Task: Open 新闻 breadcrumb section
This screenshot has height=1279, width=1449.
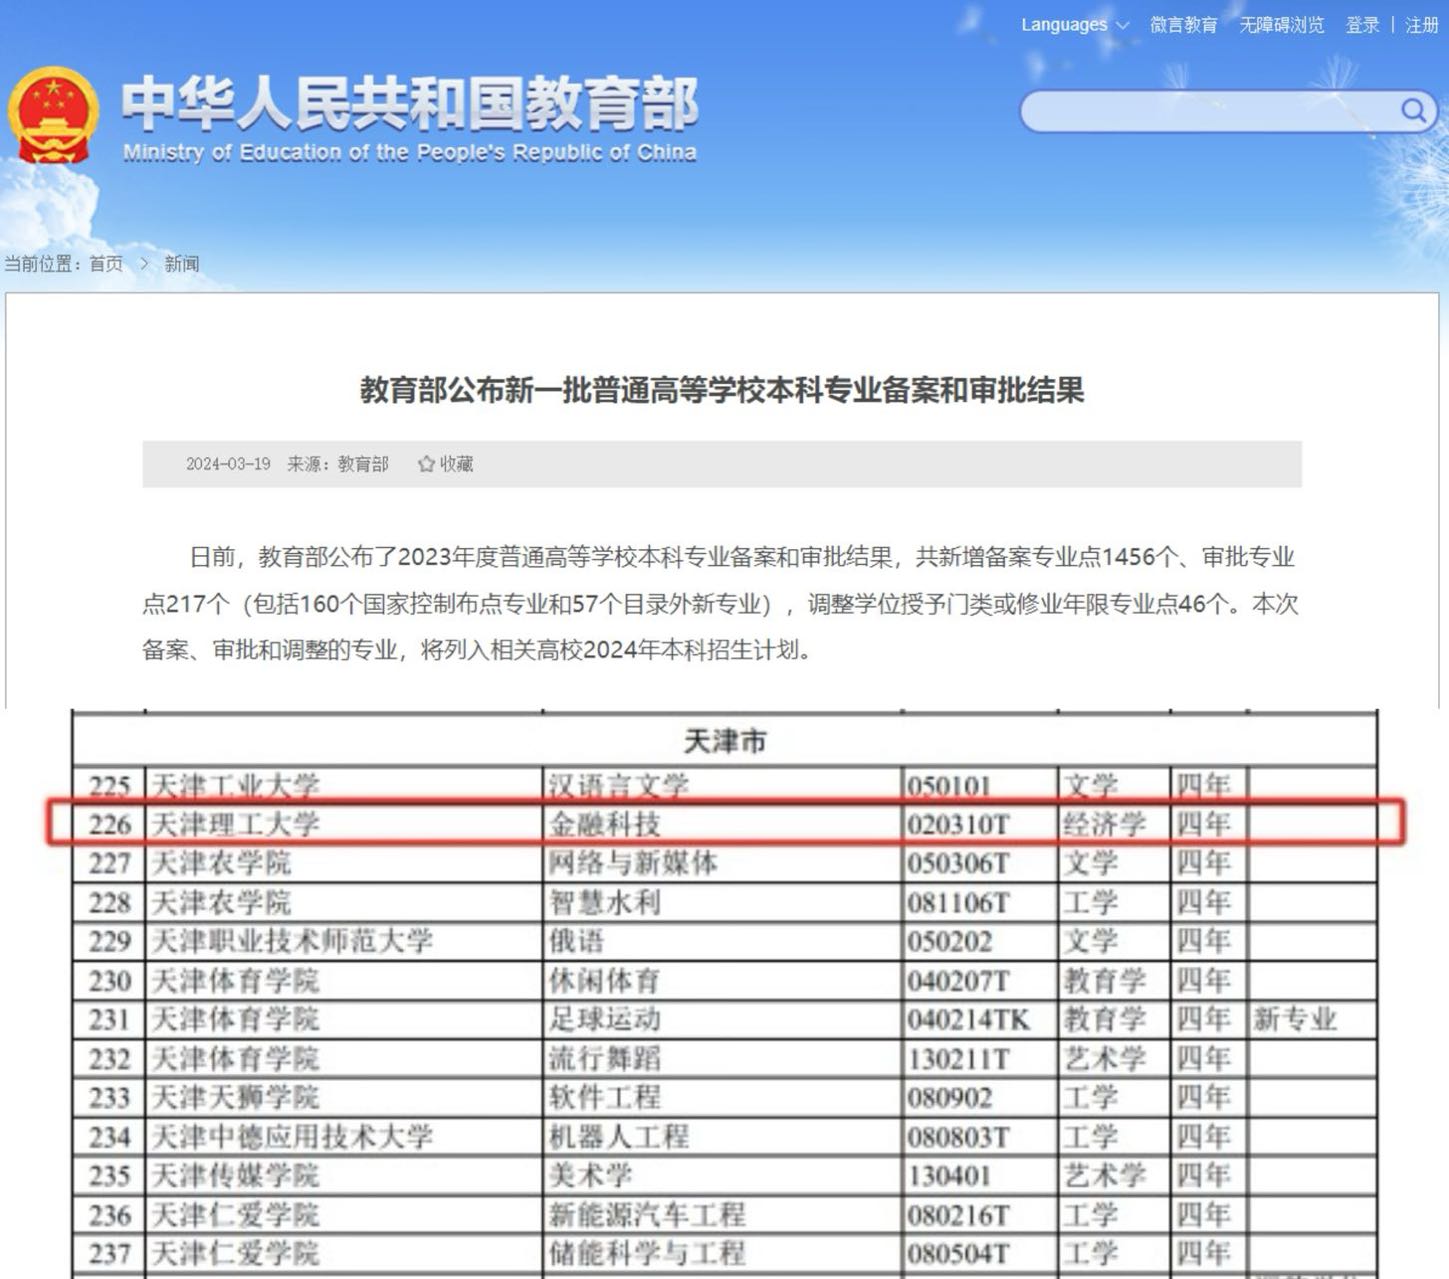Action: [x=182, y=264]
